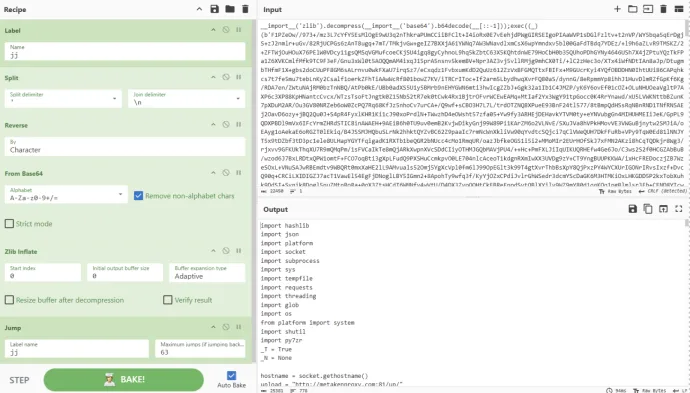Change output Raw Bytes encoding
Image resolution: width=690 pixels, height=393 pixels.
point(650,390)
